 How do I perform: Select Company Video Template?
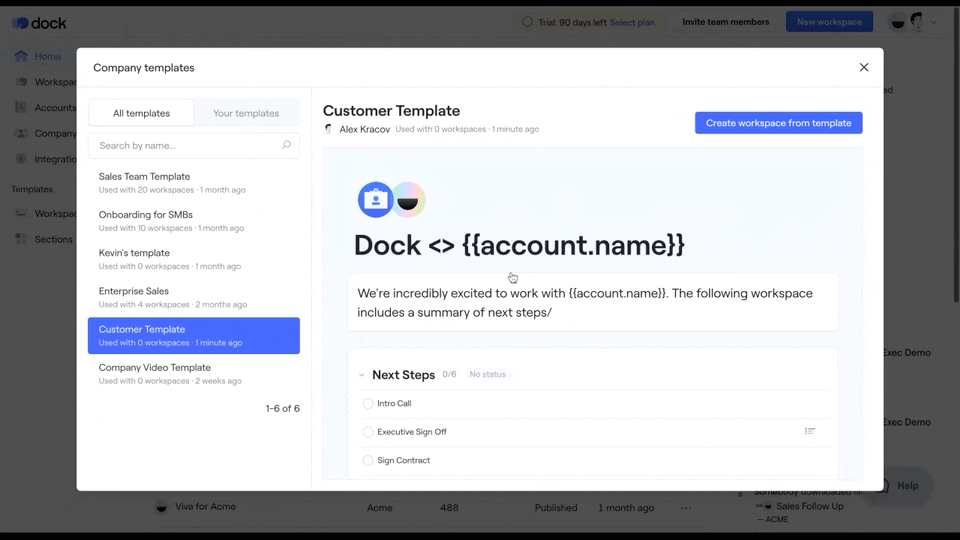[193, 373]
